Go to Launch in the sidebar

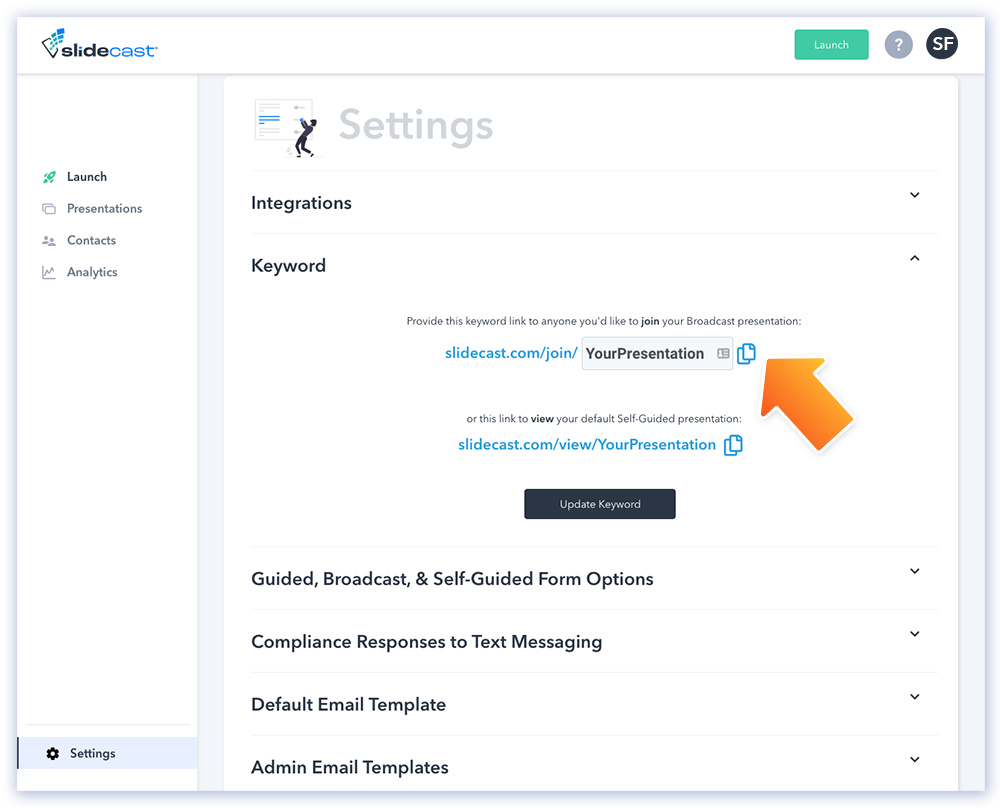click(87, 177)
